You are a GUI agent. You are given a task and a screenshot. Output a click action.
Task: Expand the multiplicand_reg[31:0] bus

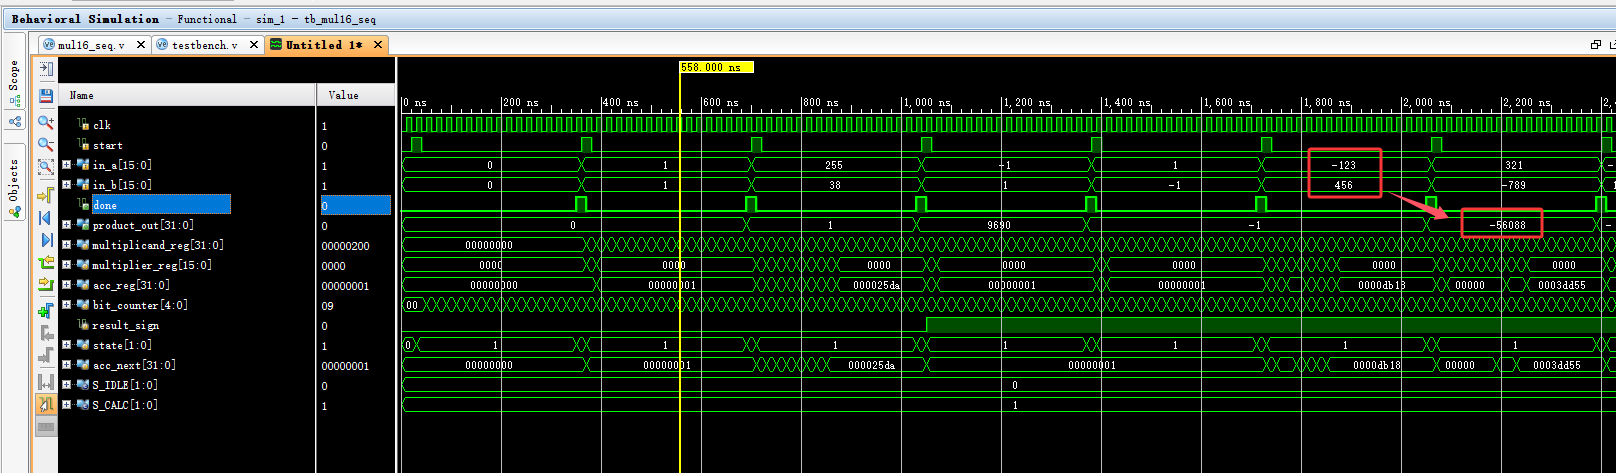coord(66,245)
